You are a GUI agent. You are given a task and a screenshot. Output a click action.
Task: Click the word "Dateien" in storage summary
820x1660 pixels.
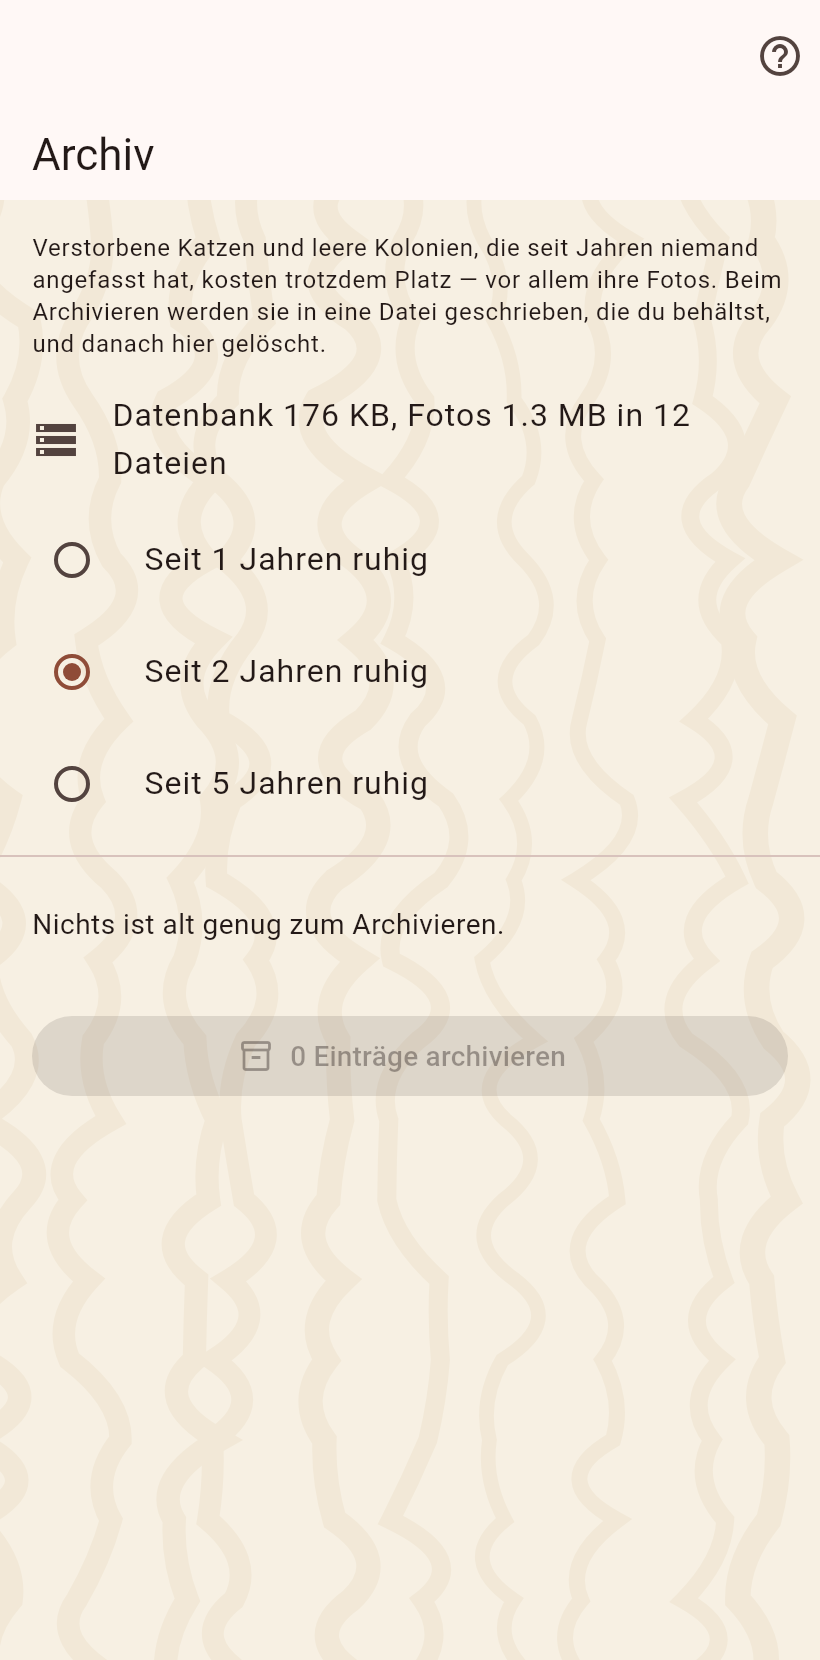(170, 464)
